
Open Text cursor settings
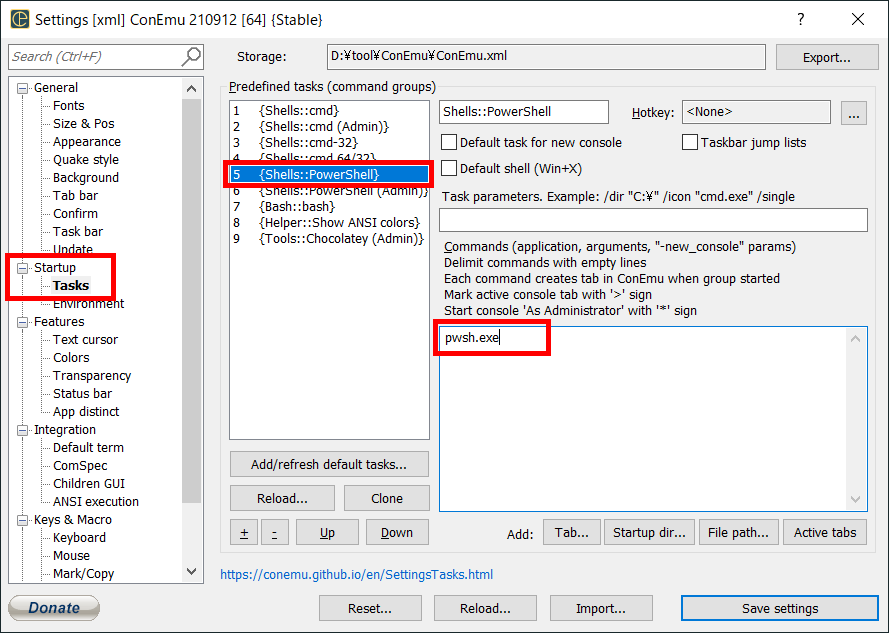[85, 340]
